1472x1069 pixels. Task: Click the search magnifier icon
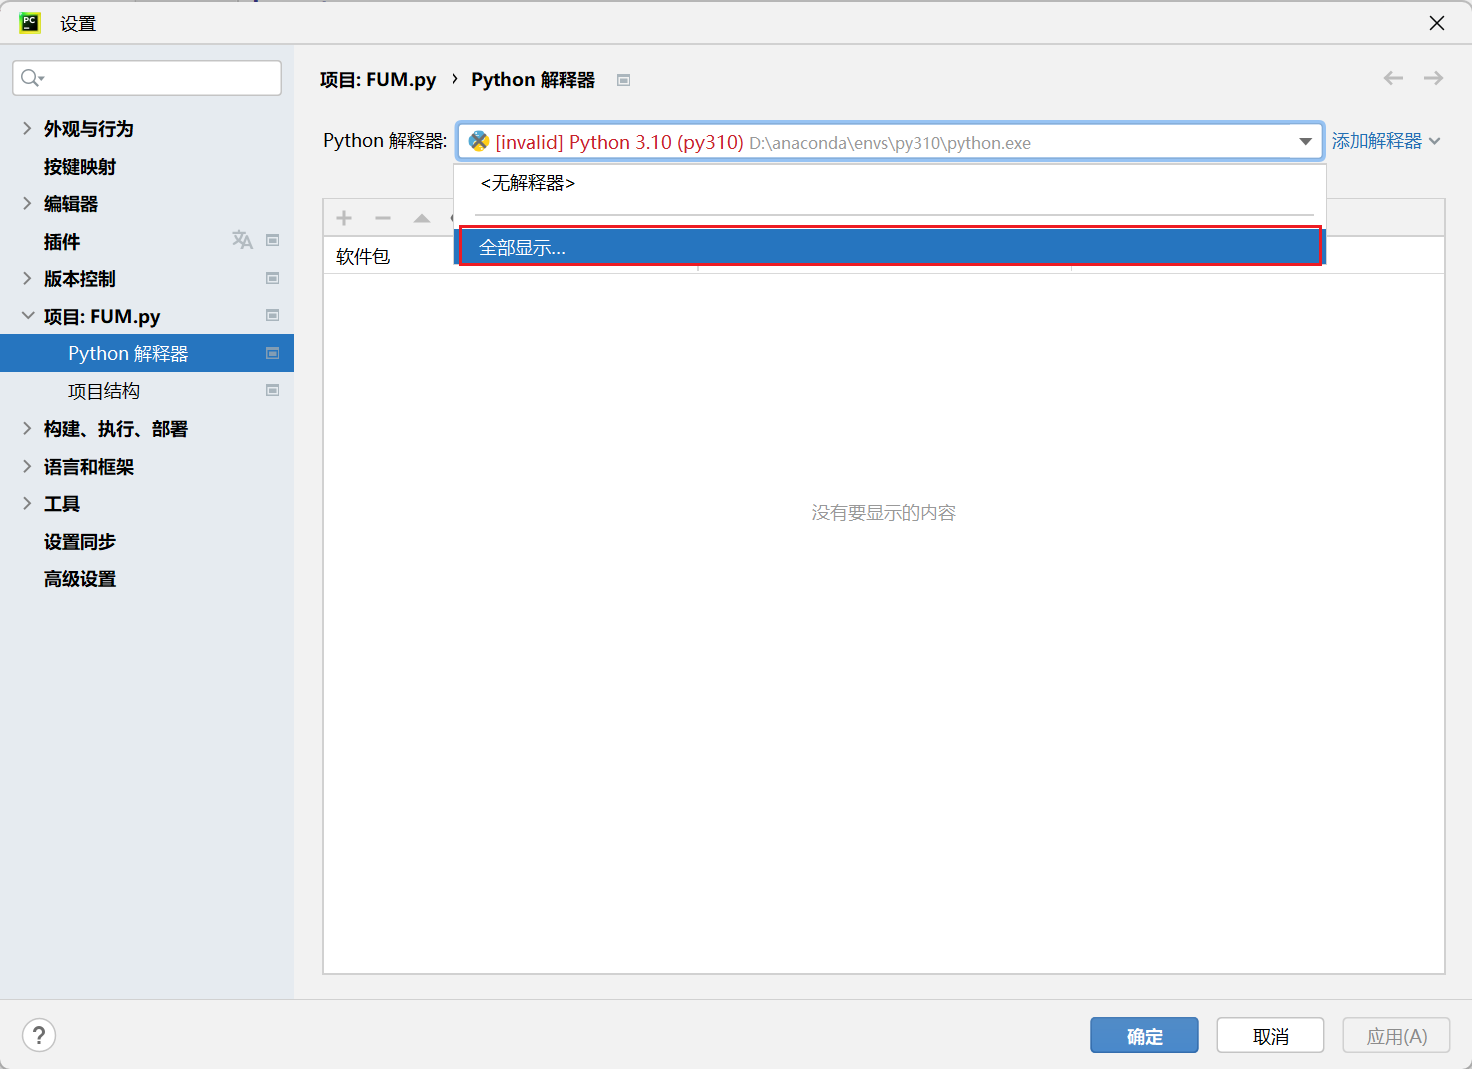coord(31,78)
